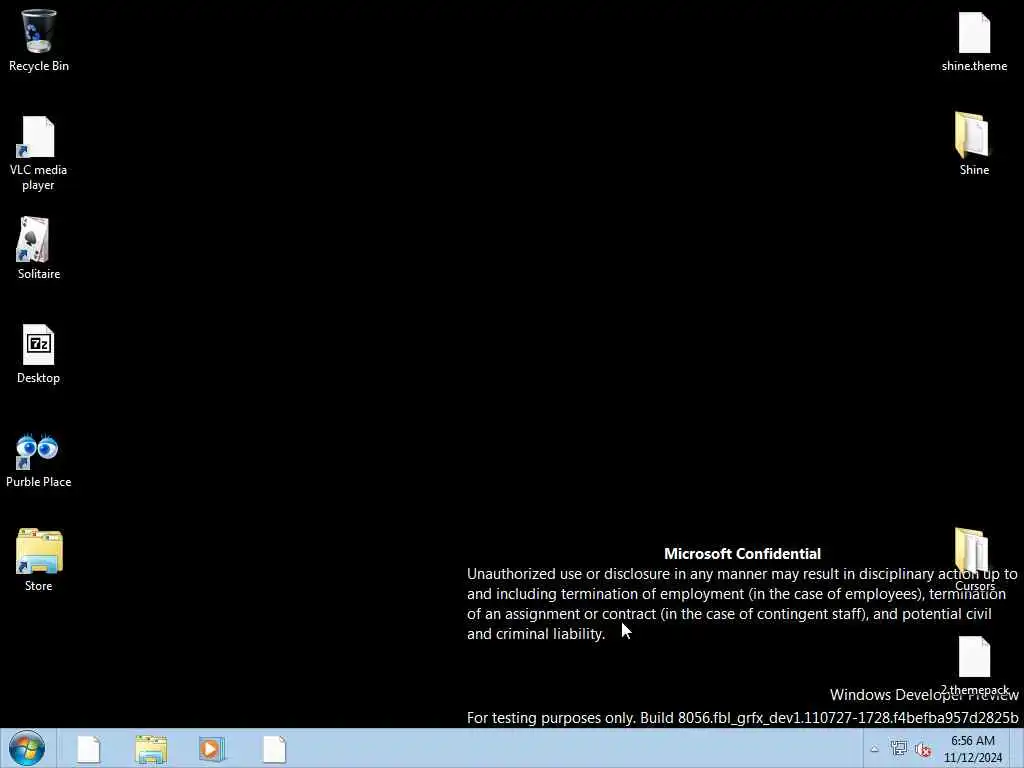Select the 2.themepack file icon
This screenshot has height=768, width=1024.
point(974,665)
